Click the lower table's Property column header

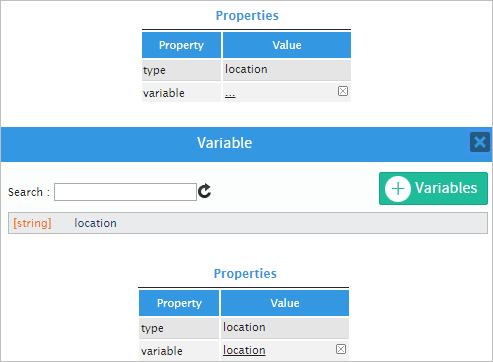(179, 303)
